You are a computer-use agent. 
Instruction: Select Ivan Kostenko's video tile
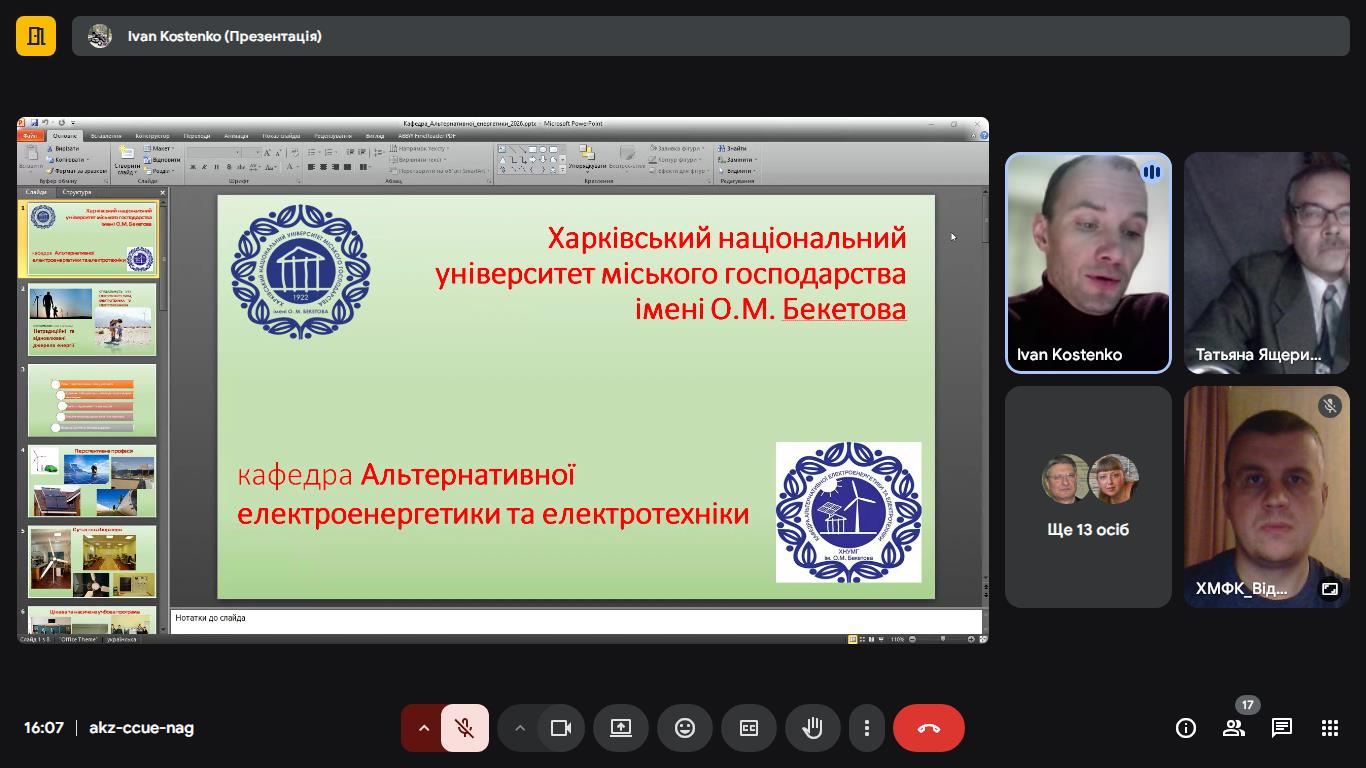coord(1088,263)
